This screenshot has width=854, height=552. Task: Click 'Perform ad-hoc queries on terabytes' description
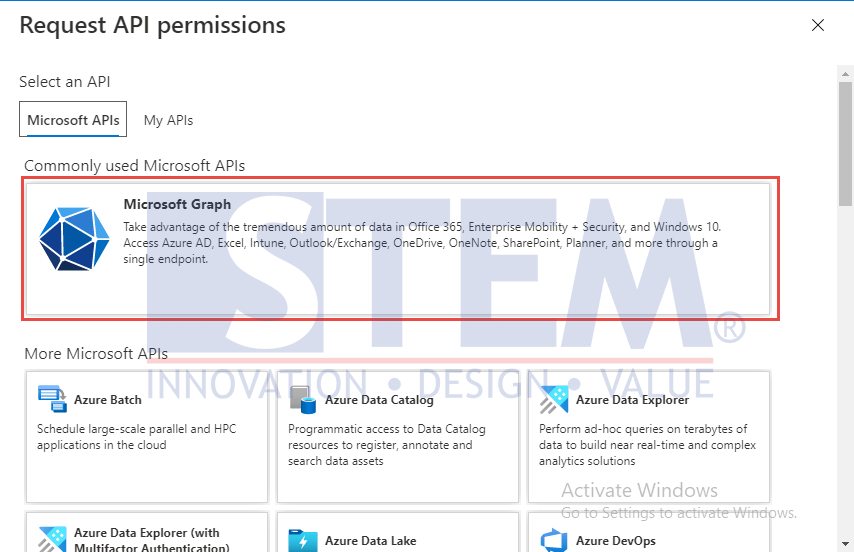click(648, 445)
